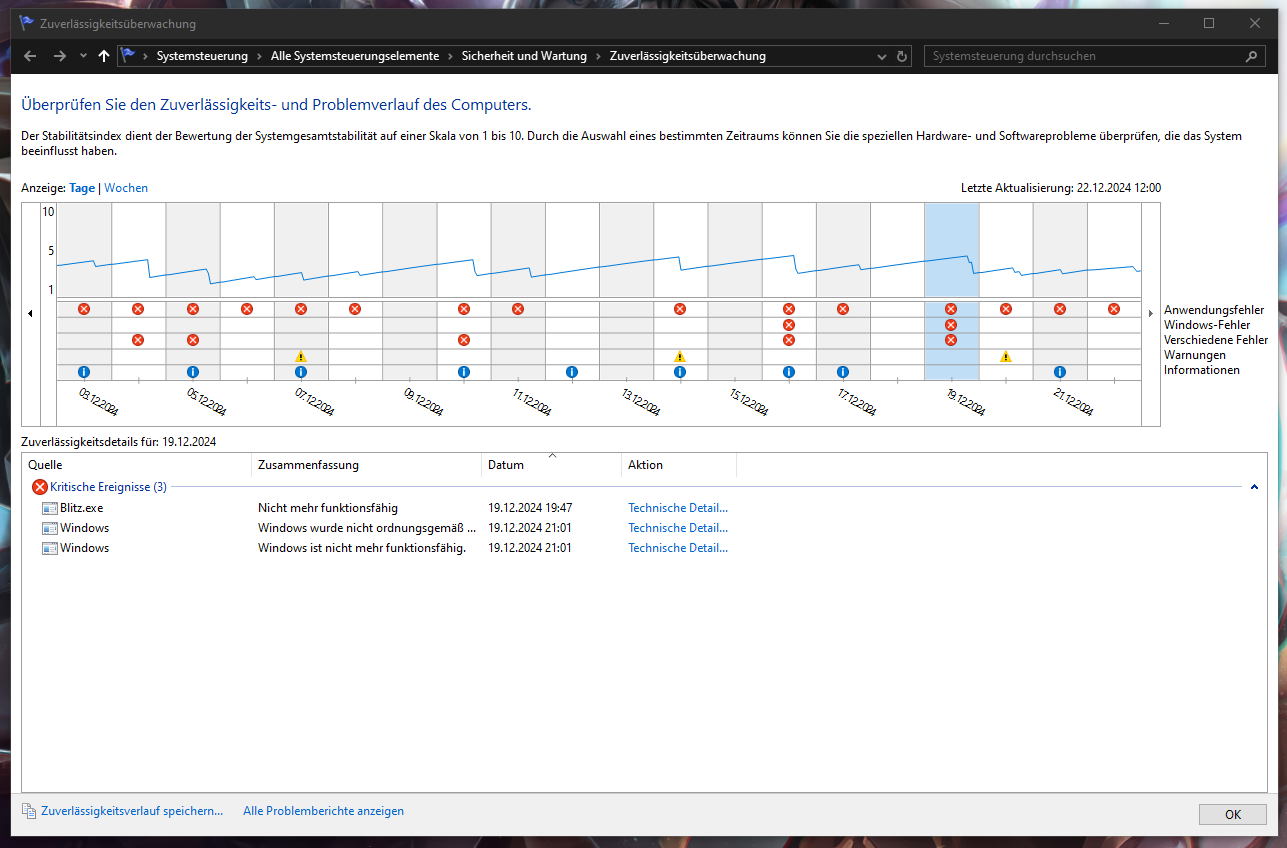The image size is (1287, 848).
Task: Click the Blitz.exe row icon
Action: pos(50,508)
